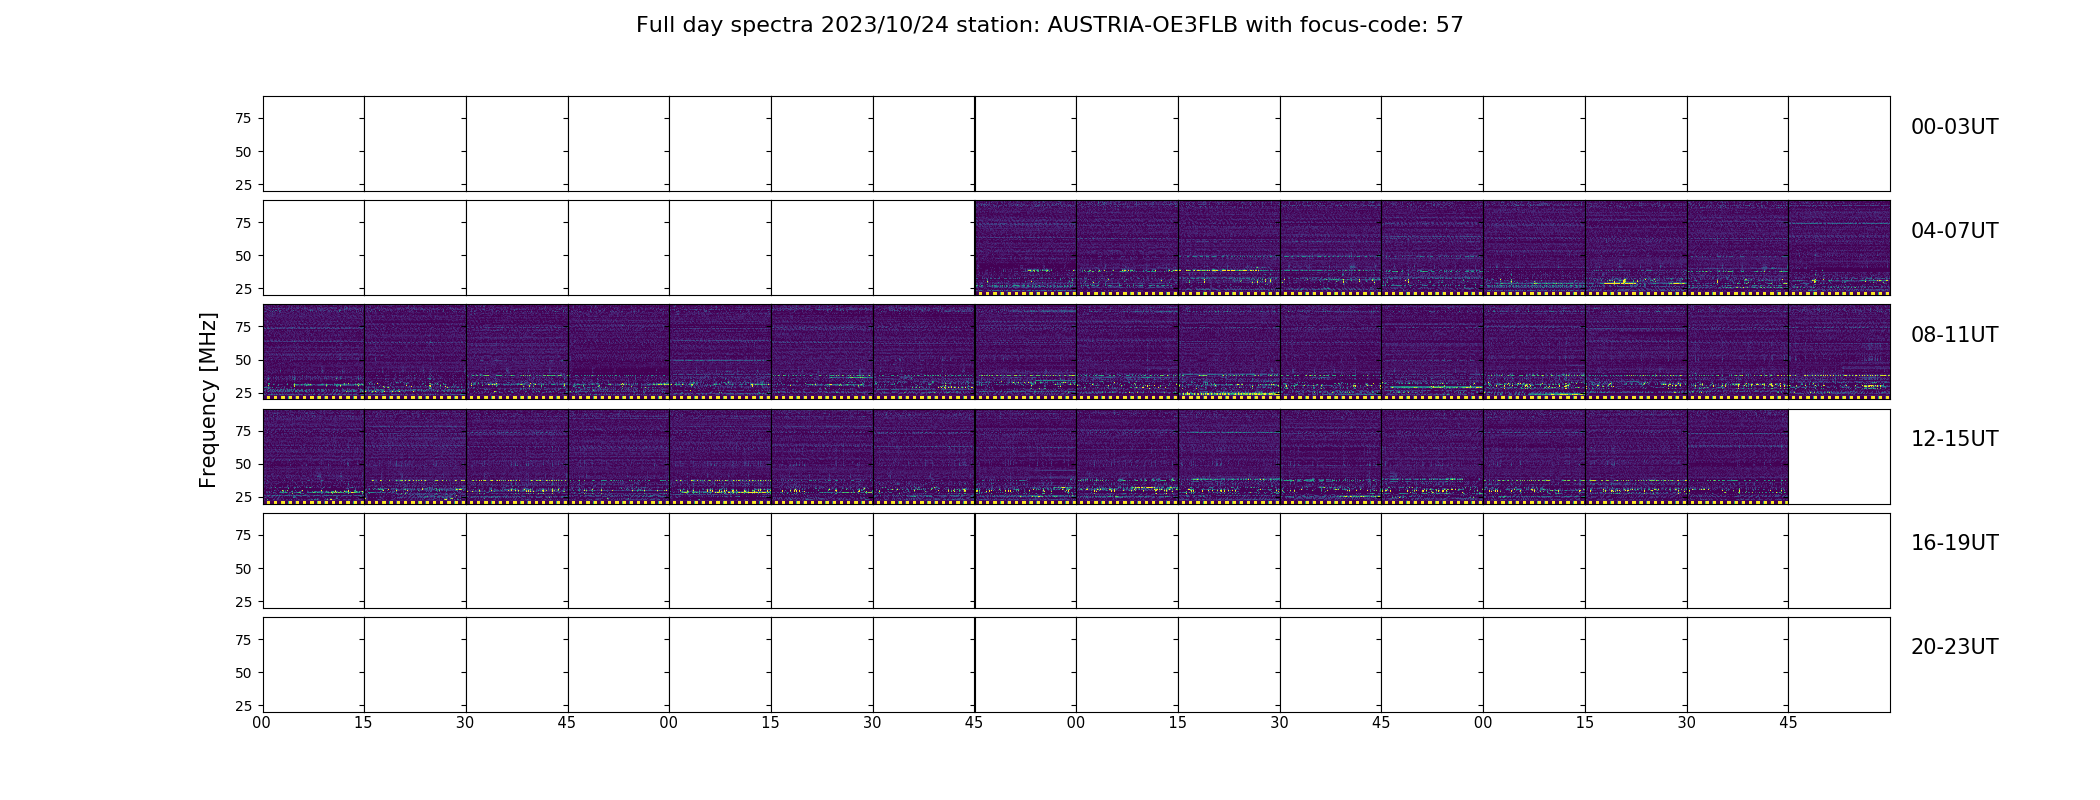The image size is (2100, 800).
Task: Click the 00-03UT row label
Action: [1954, 127]
